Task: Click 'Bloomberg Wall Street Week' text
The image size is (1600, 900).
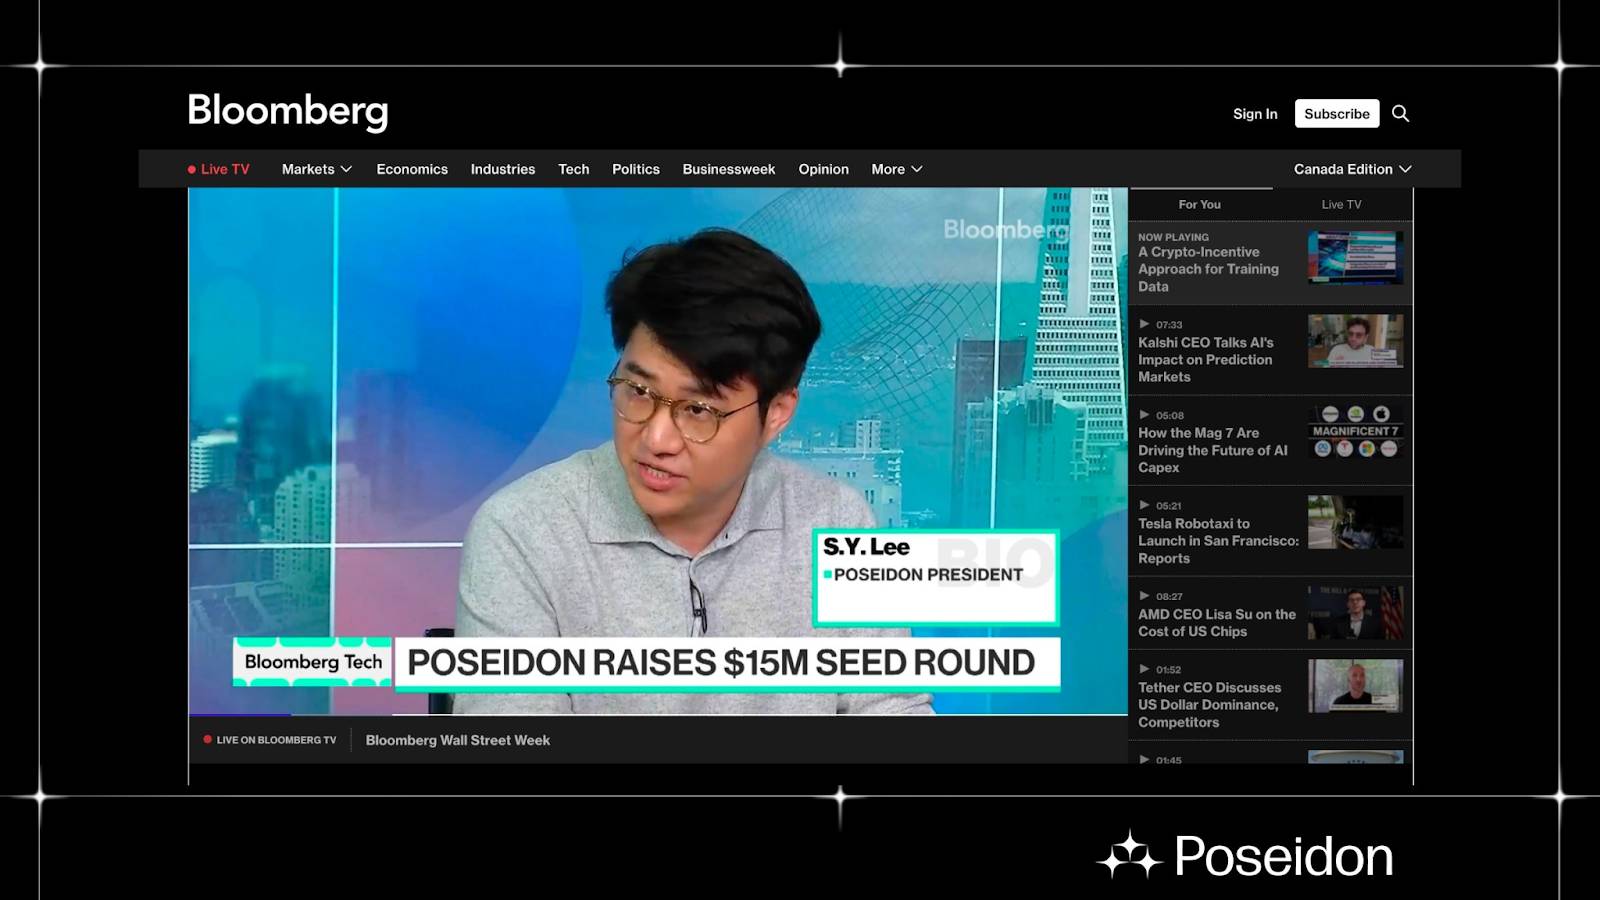Action: [458, 740]
